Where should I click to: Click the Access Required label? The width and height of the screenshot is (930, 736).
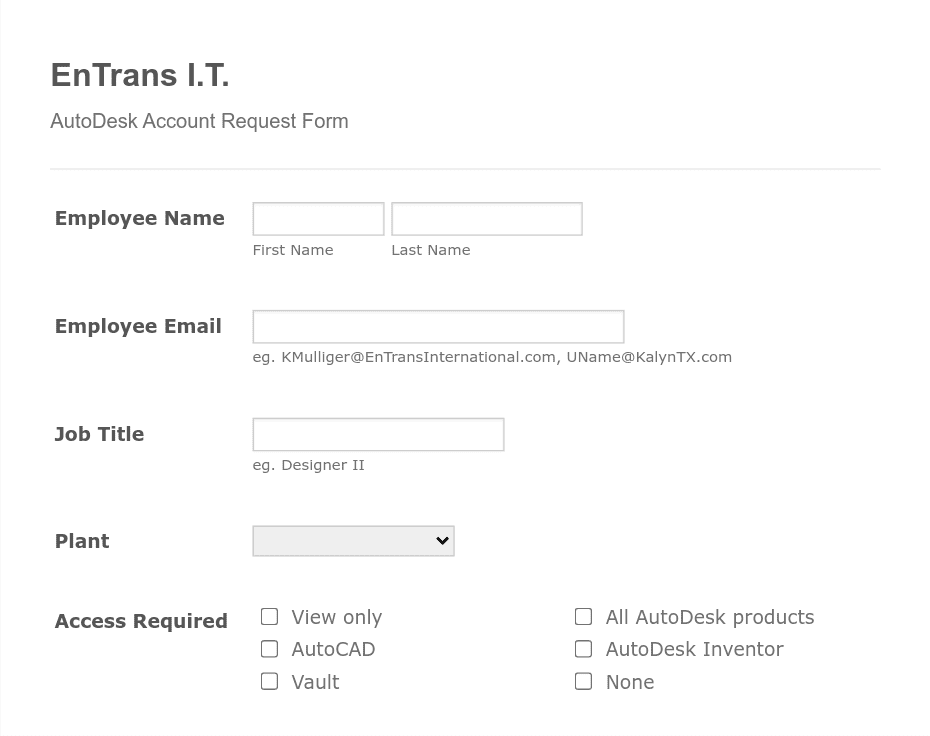coord(141,621)
